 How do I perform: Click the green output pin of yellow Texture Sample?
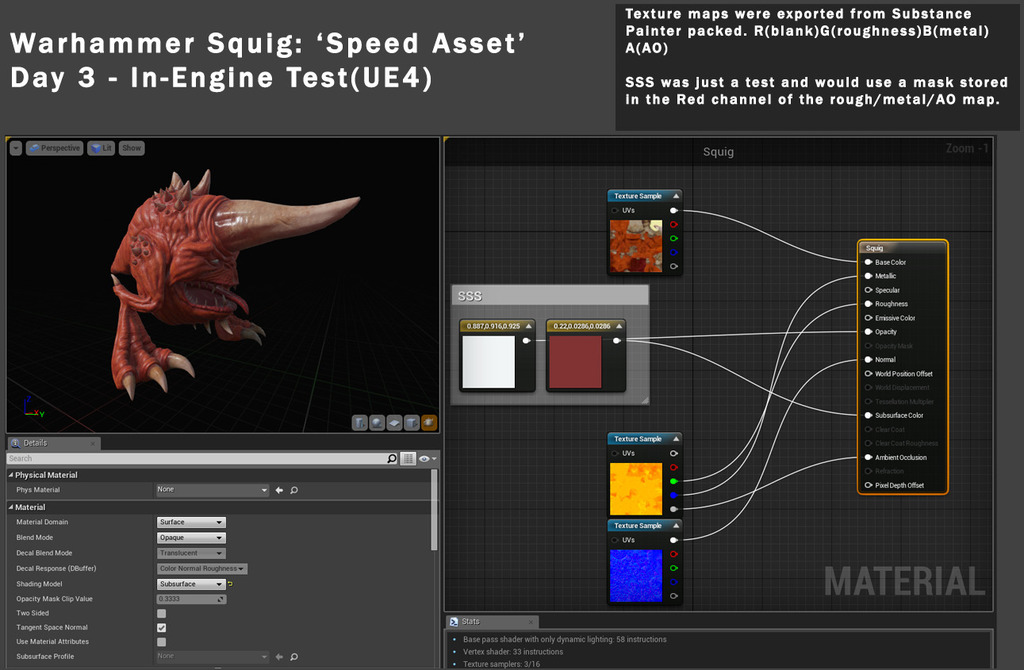click(673, 481)
